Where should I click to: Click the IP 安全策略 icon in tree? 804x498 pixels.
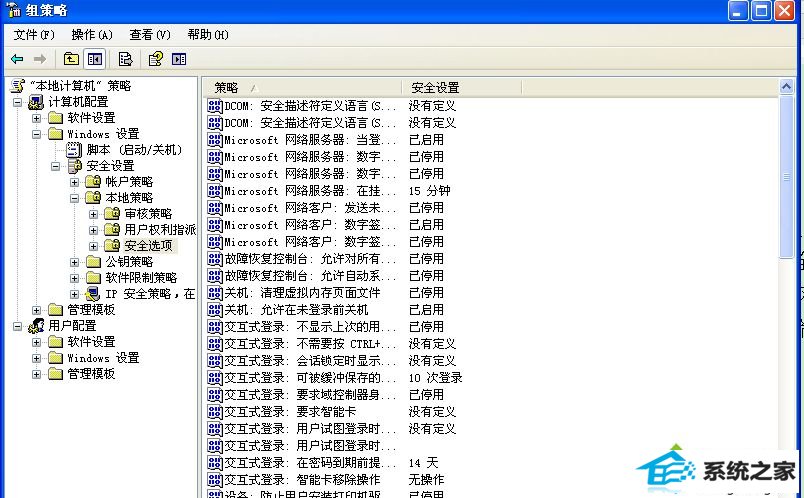(93, 294)
